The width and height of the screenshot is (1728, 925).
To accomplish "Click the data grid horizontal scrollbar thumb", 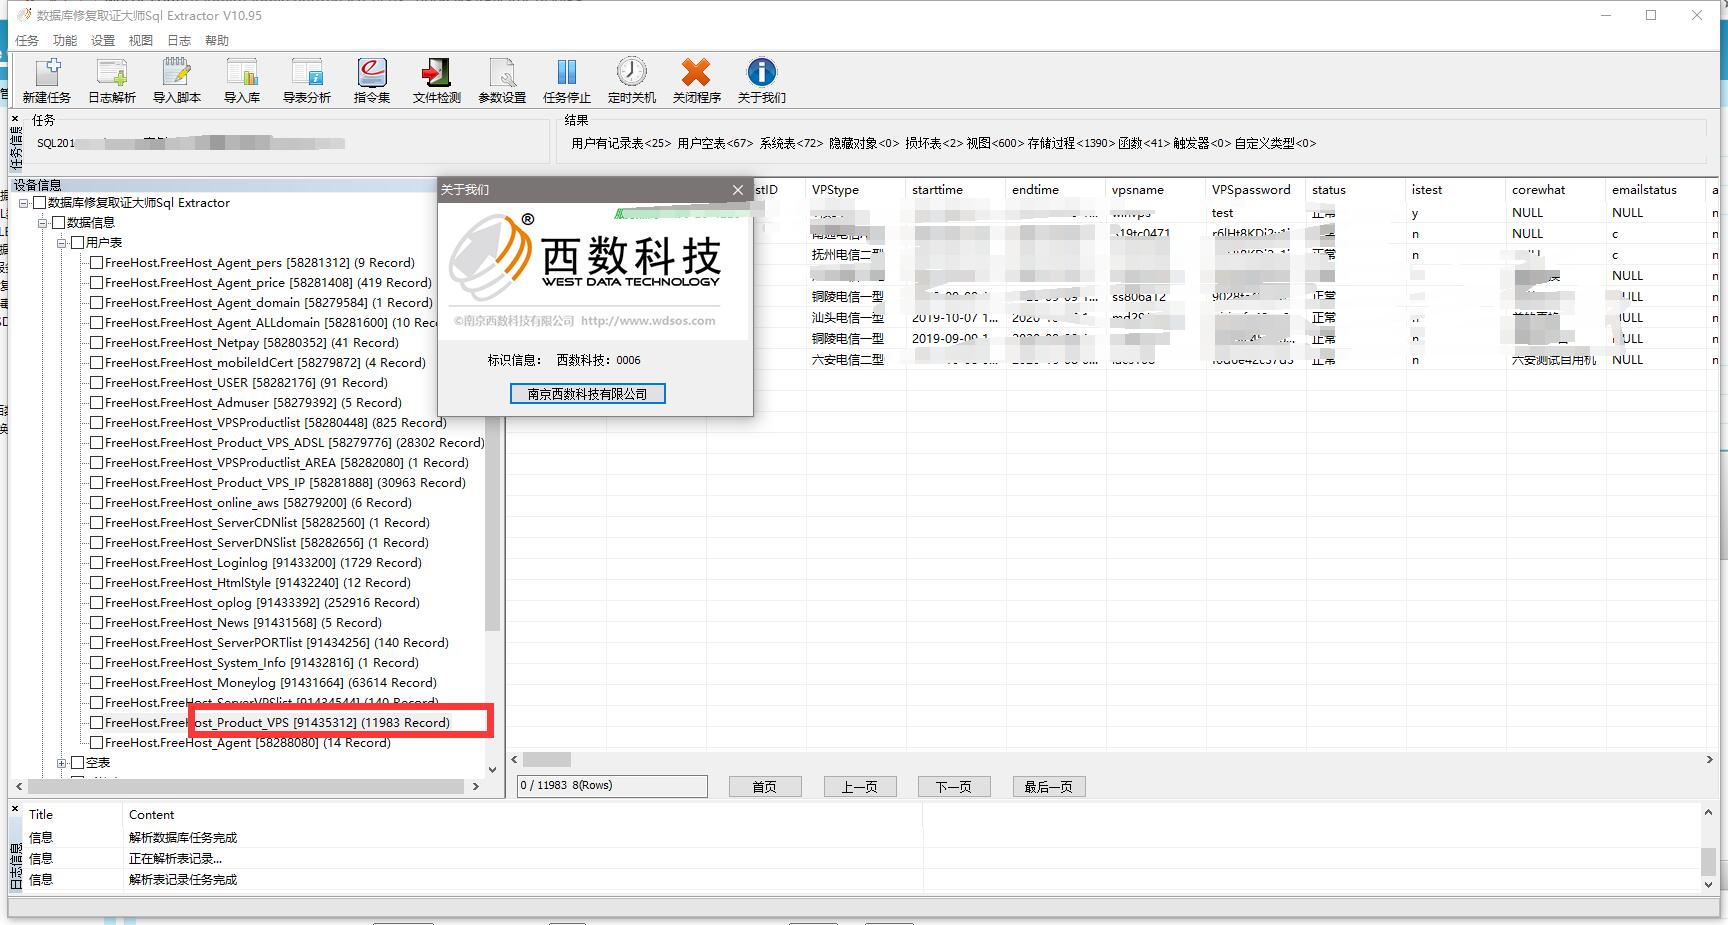I will coord(546,760).
